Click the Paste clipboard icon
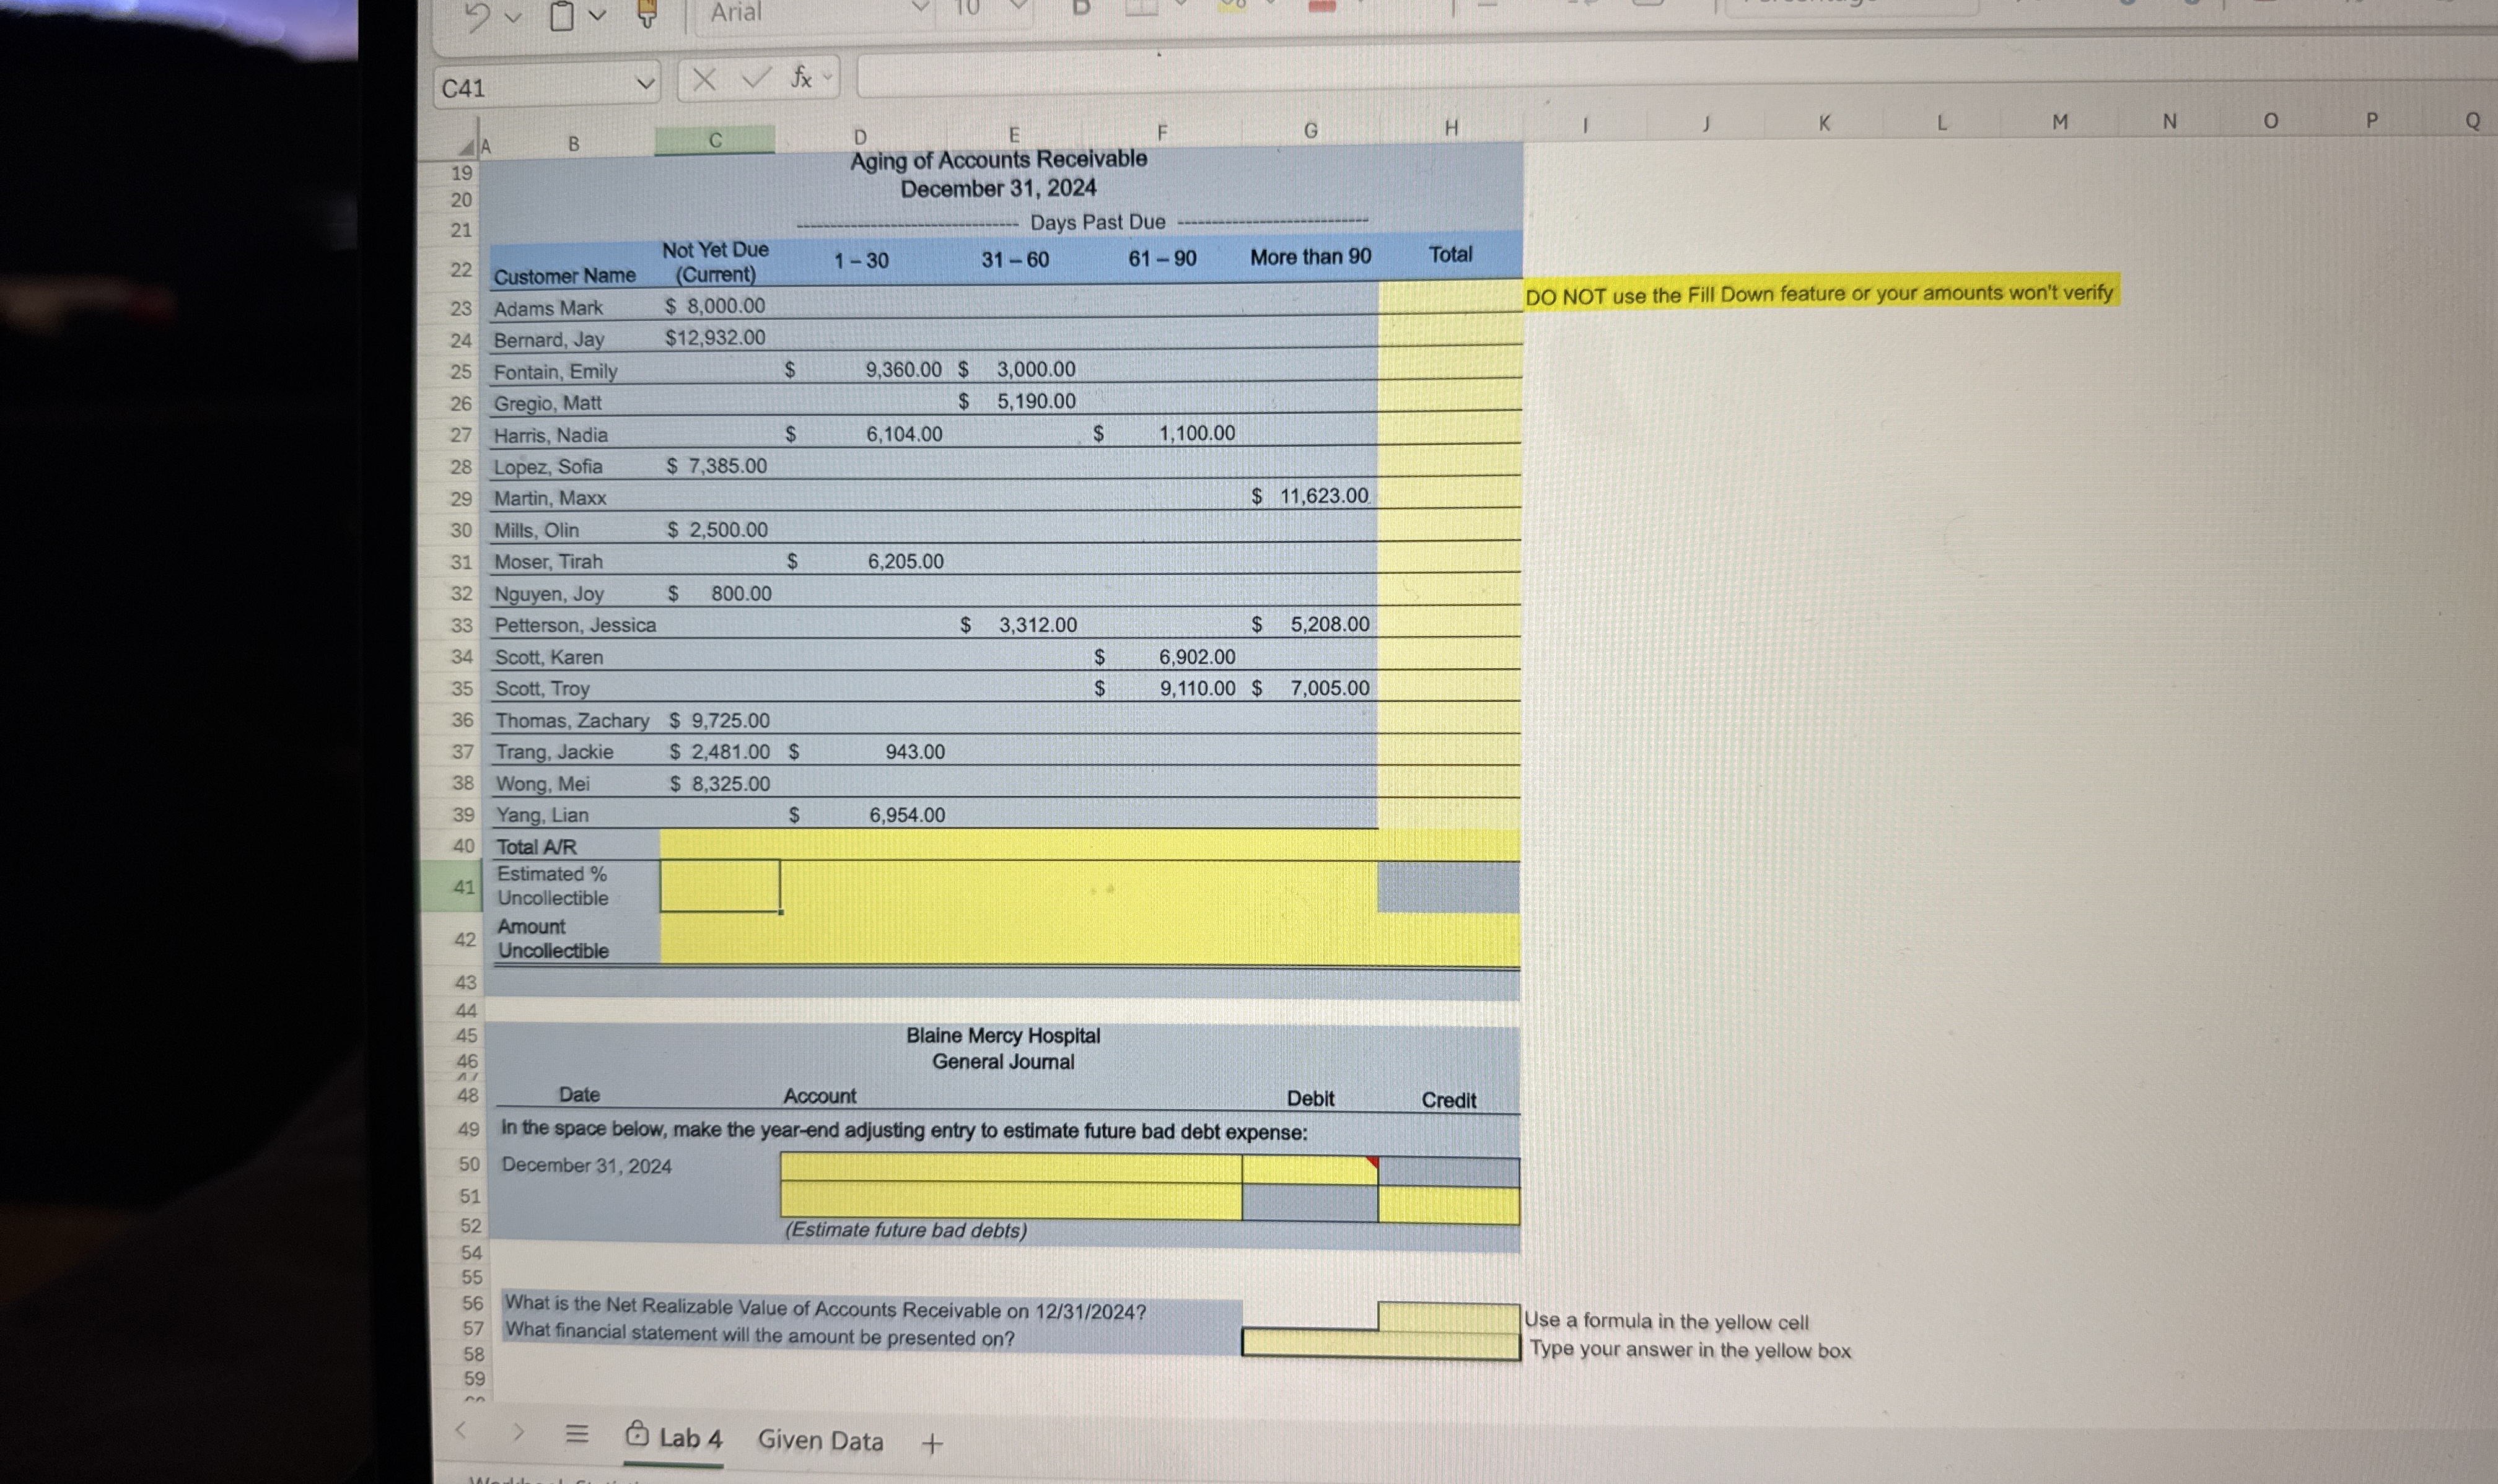Image resolution: width=2498 pixels, height=1484 pixels. click(x=562, y=16)
